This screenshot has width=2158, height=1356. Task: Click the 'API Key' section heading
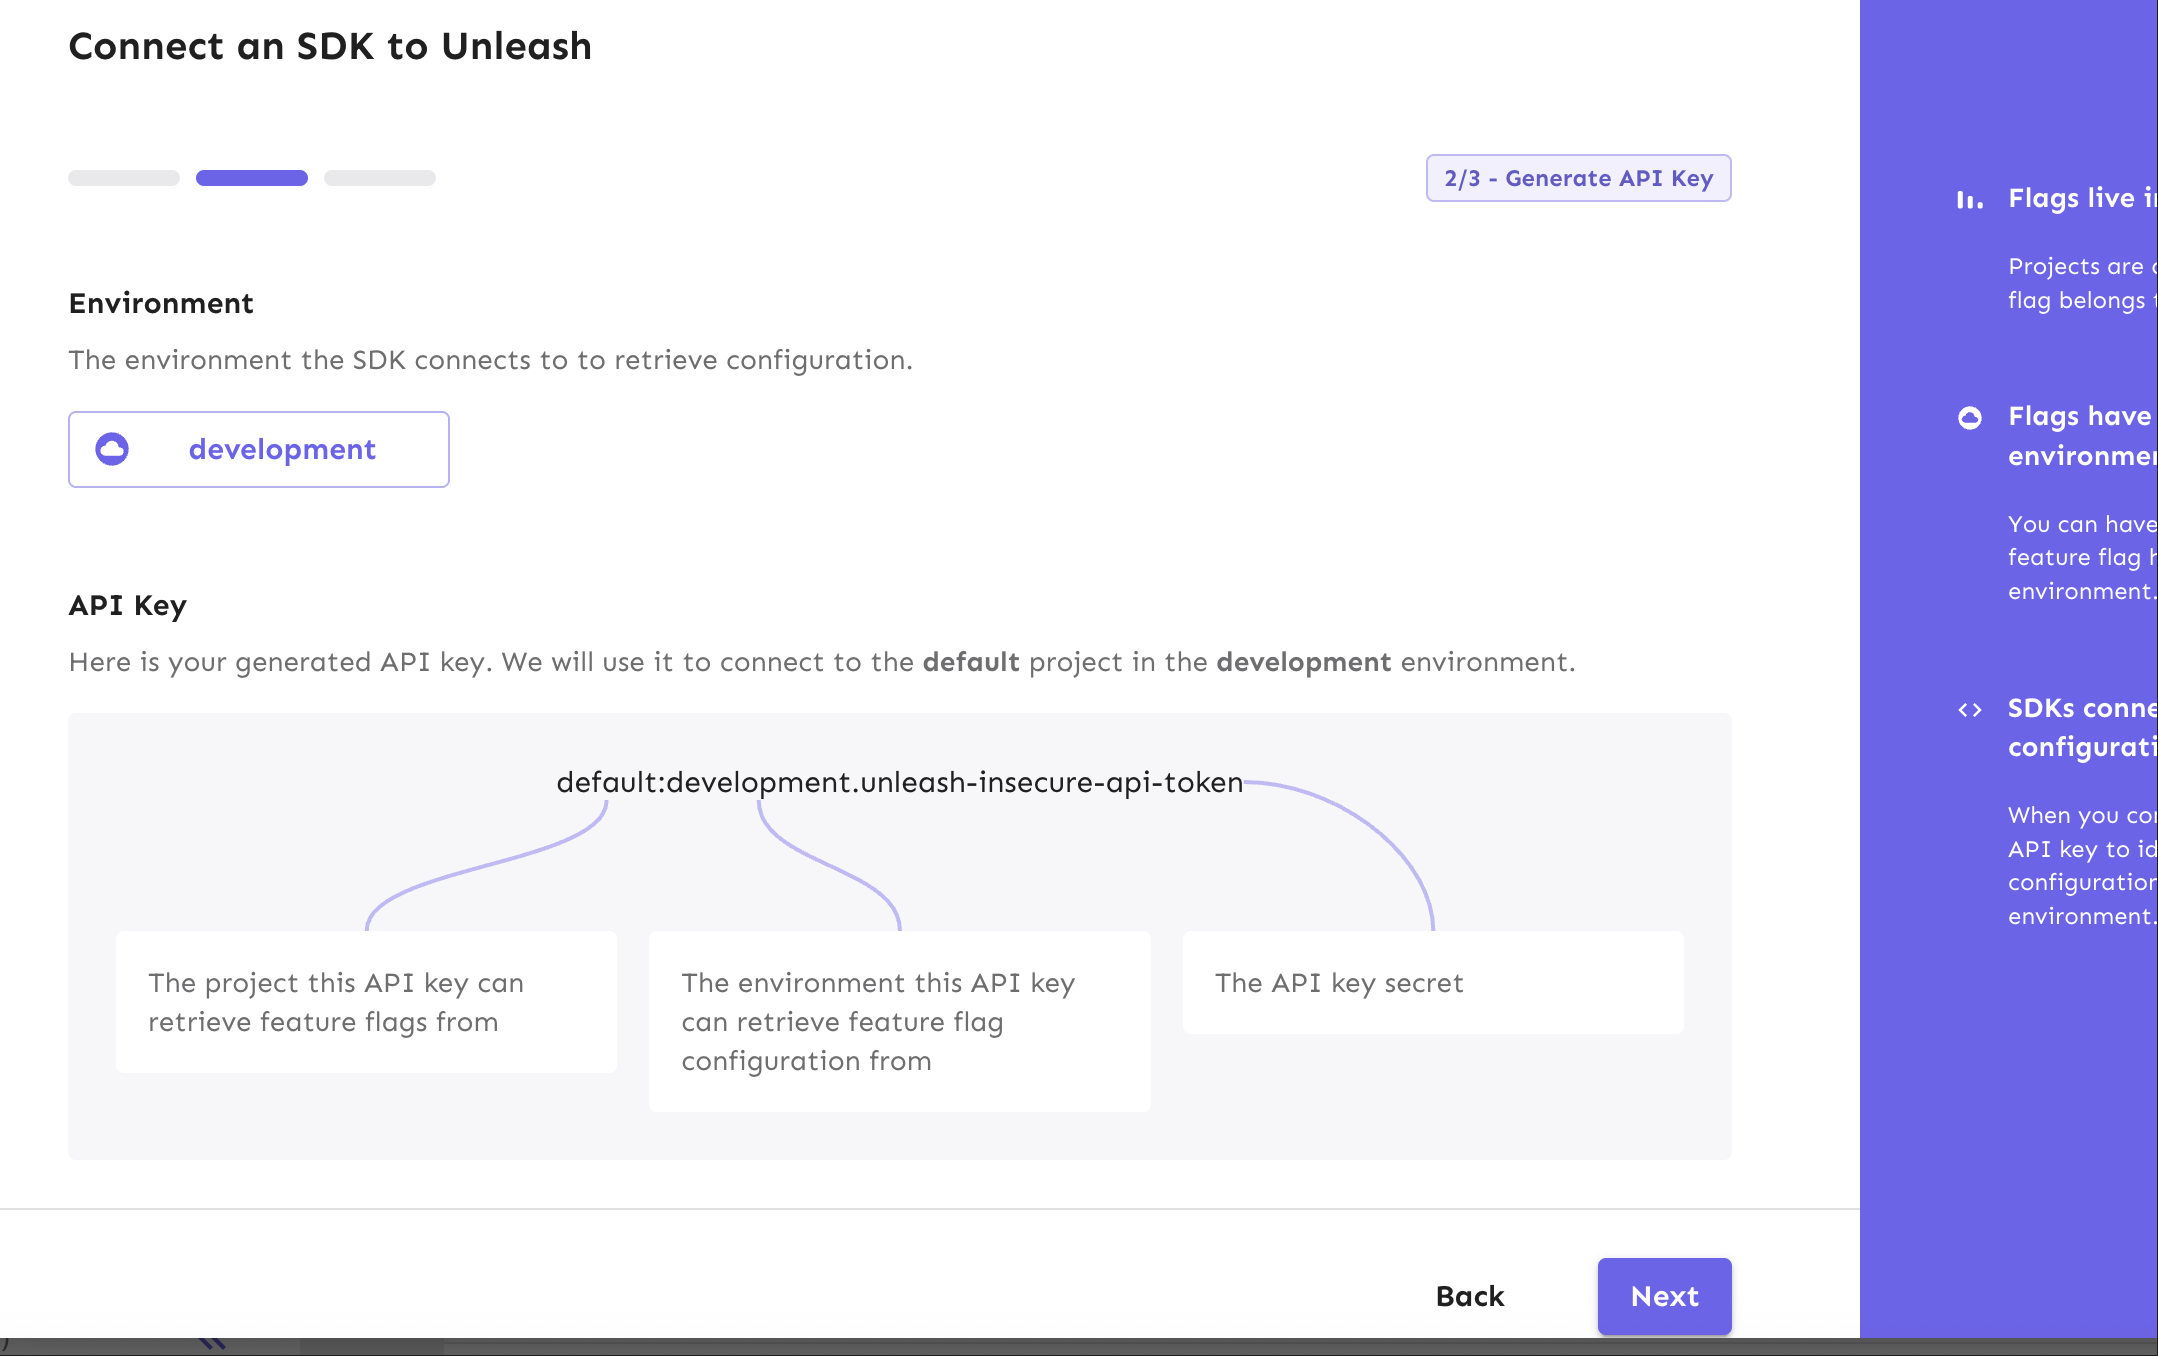(128, 605)
